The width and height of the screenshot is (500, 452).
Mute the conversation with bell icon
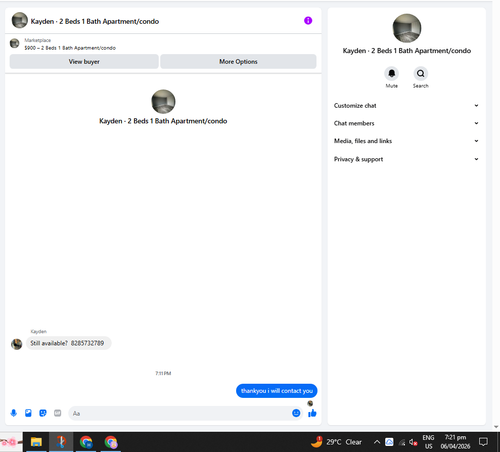[x=392, y=73]
